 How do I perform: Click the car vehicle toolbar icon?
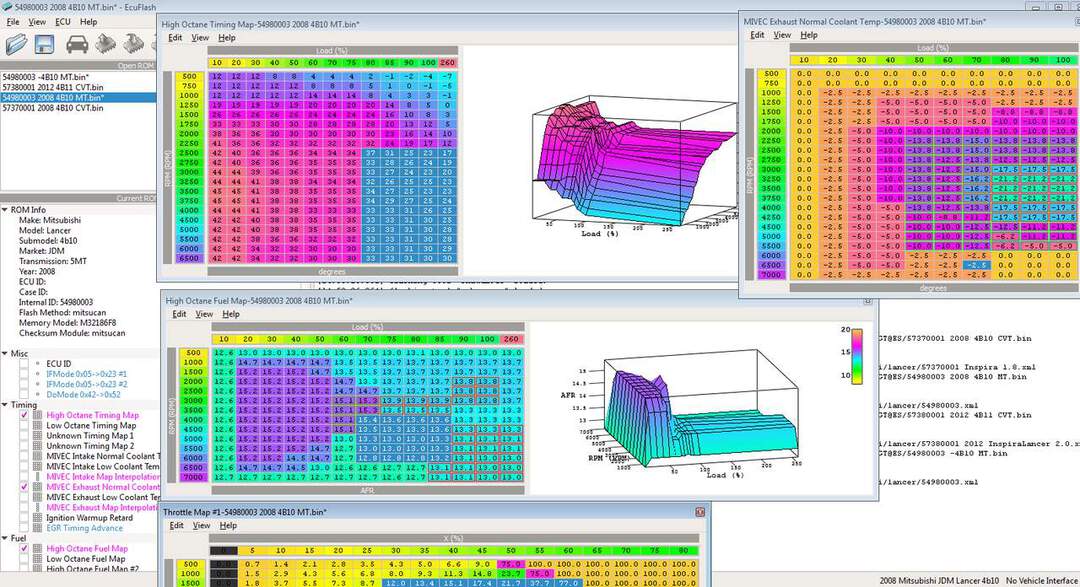tap(76, 44)
